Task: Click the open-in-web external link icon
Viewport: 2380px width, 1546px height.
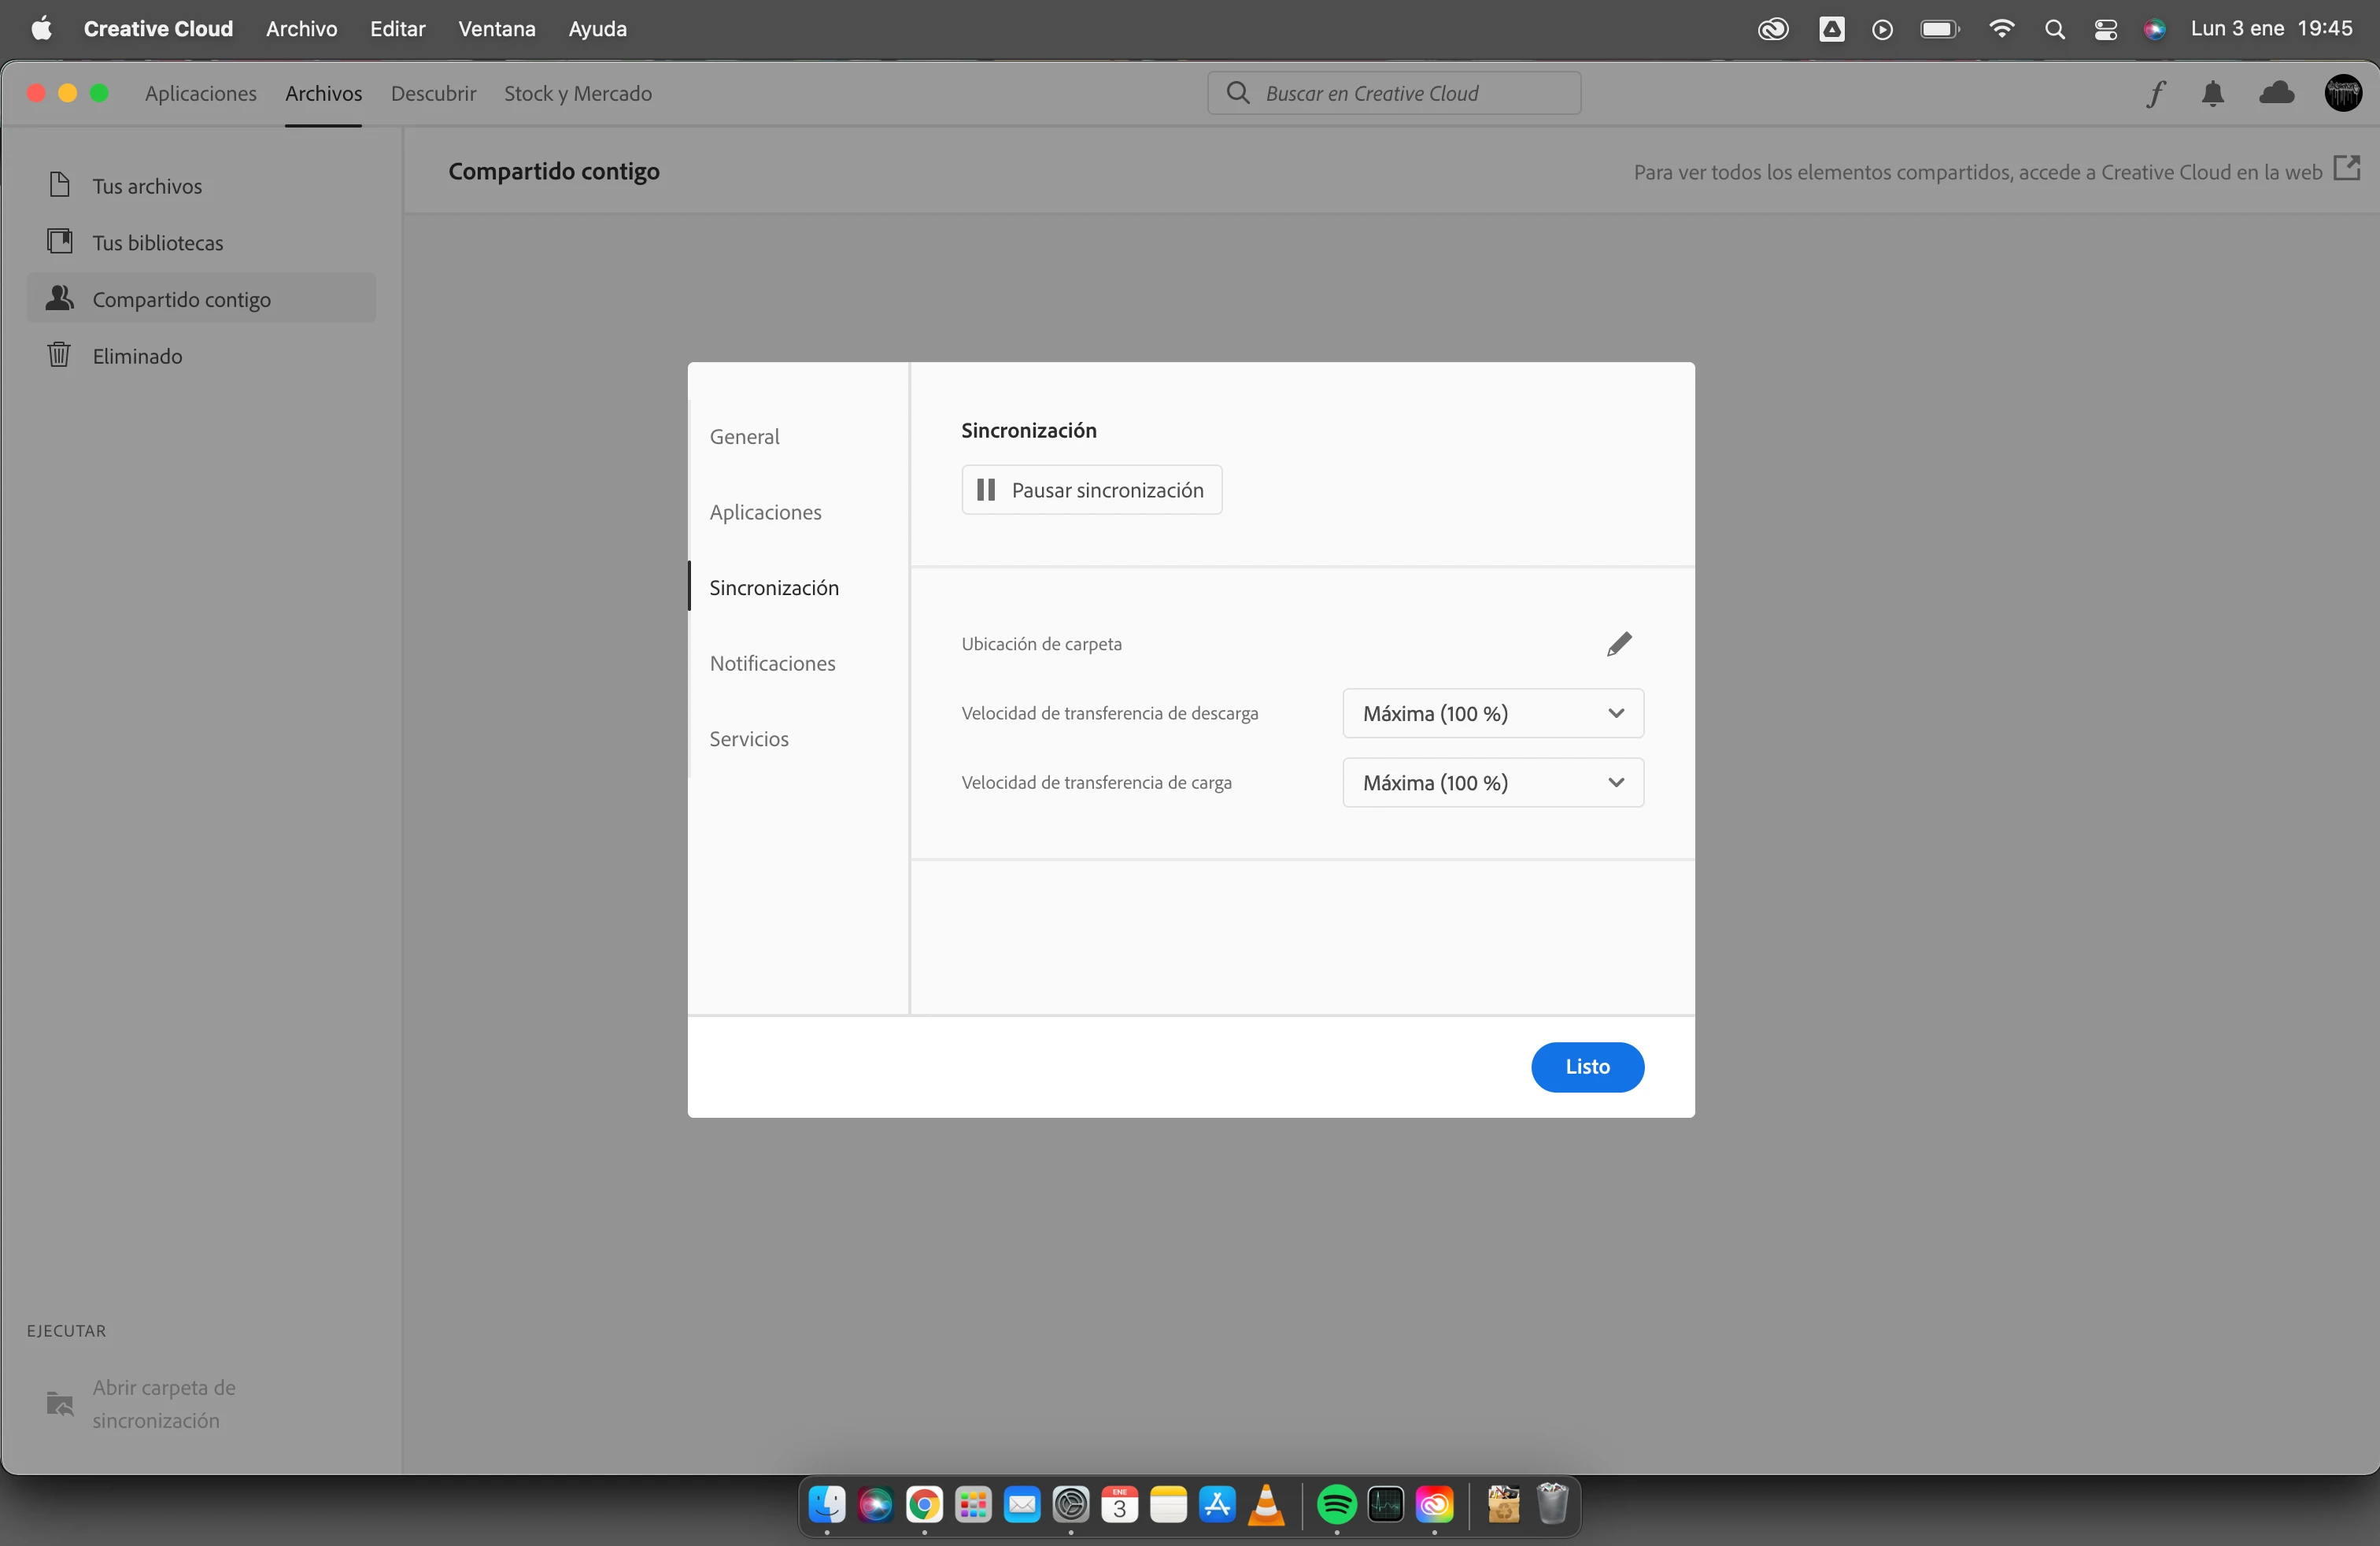Action: [2346, 169]
